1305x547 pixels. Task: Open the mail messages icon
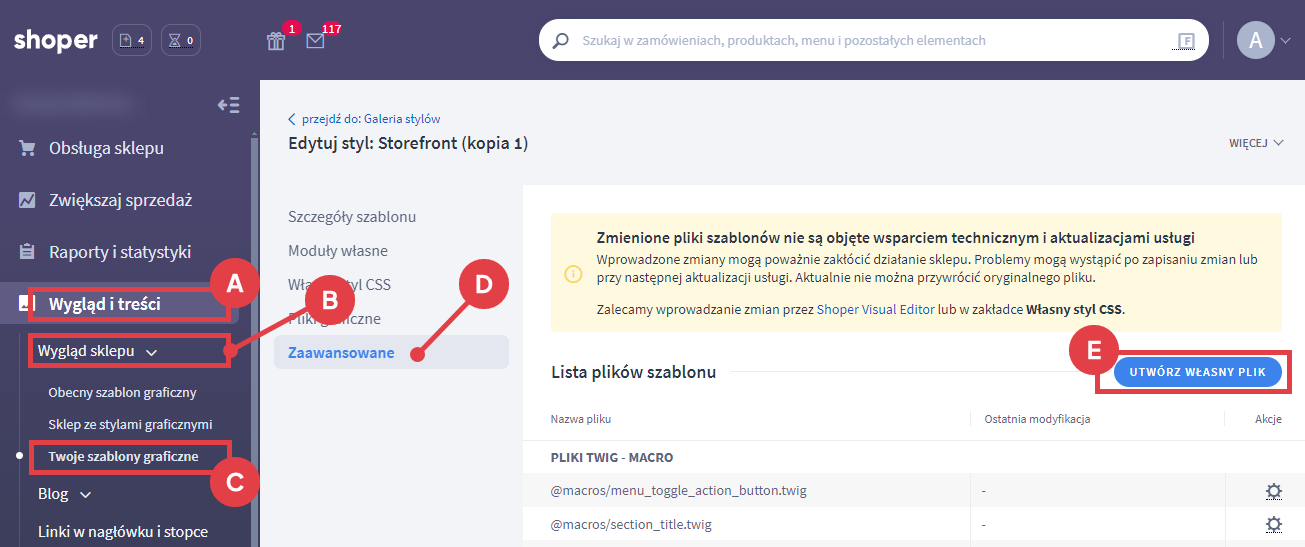tap(315, 41)
